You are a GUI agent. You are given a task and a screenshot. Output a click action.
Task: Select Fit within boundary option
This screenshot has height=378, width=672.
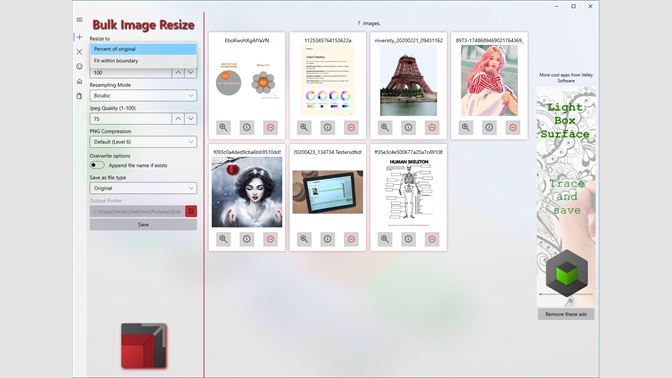(x=143, y=61)
